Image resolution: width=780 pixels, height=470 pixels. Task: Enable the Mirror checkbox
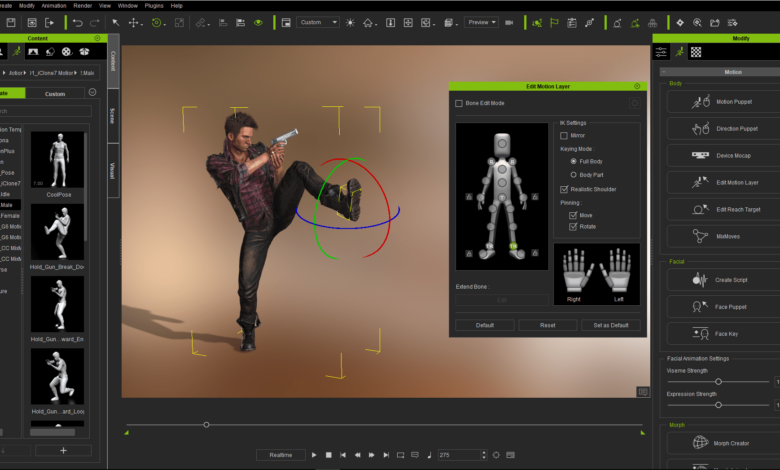point(564,135)
